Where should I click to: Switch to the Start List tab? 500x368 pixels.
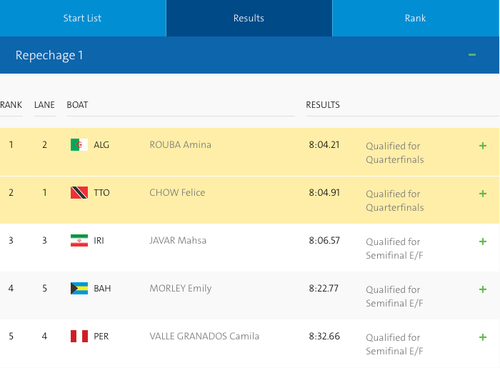(83, 18)
